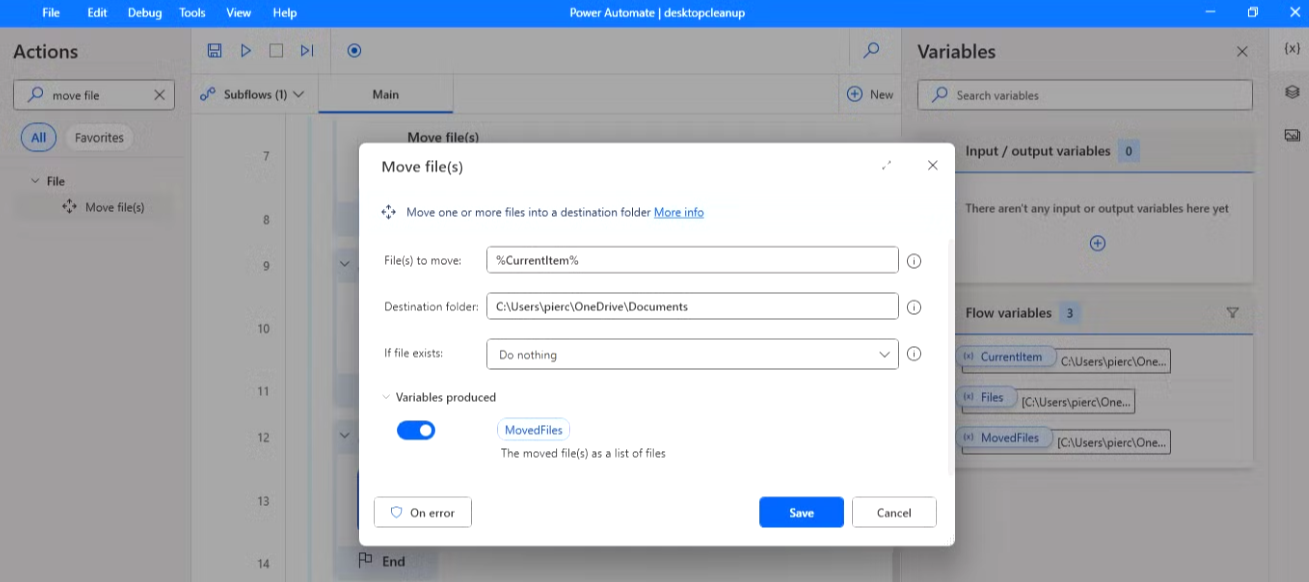
Task: Show info for the File(s) to move field
Action: click(913, 261)
